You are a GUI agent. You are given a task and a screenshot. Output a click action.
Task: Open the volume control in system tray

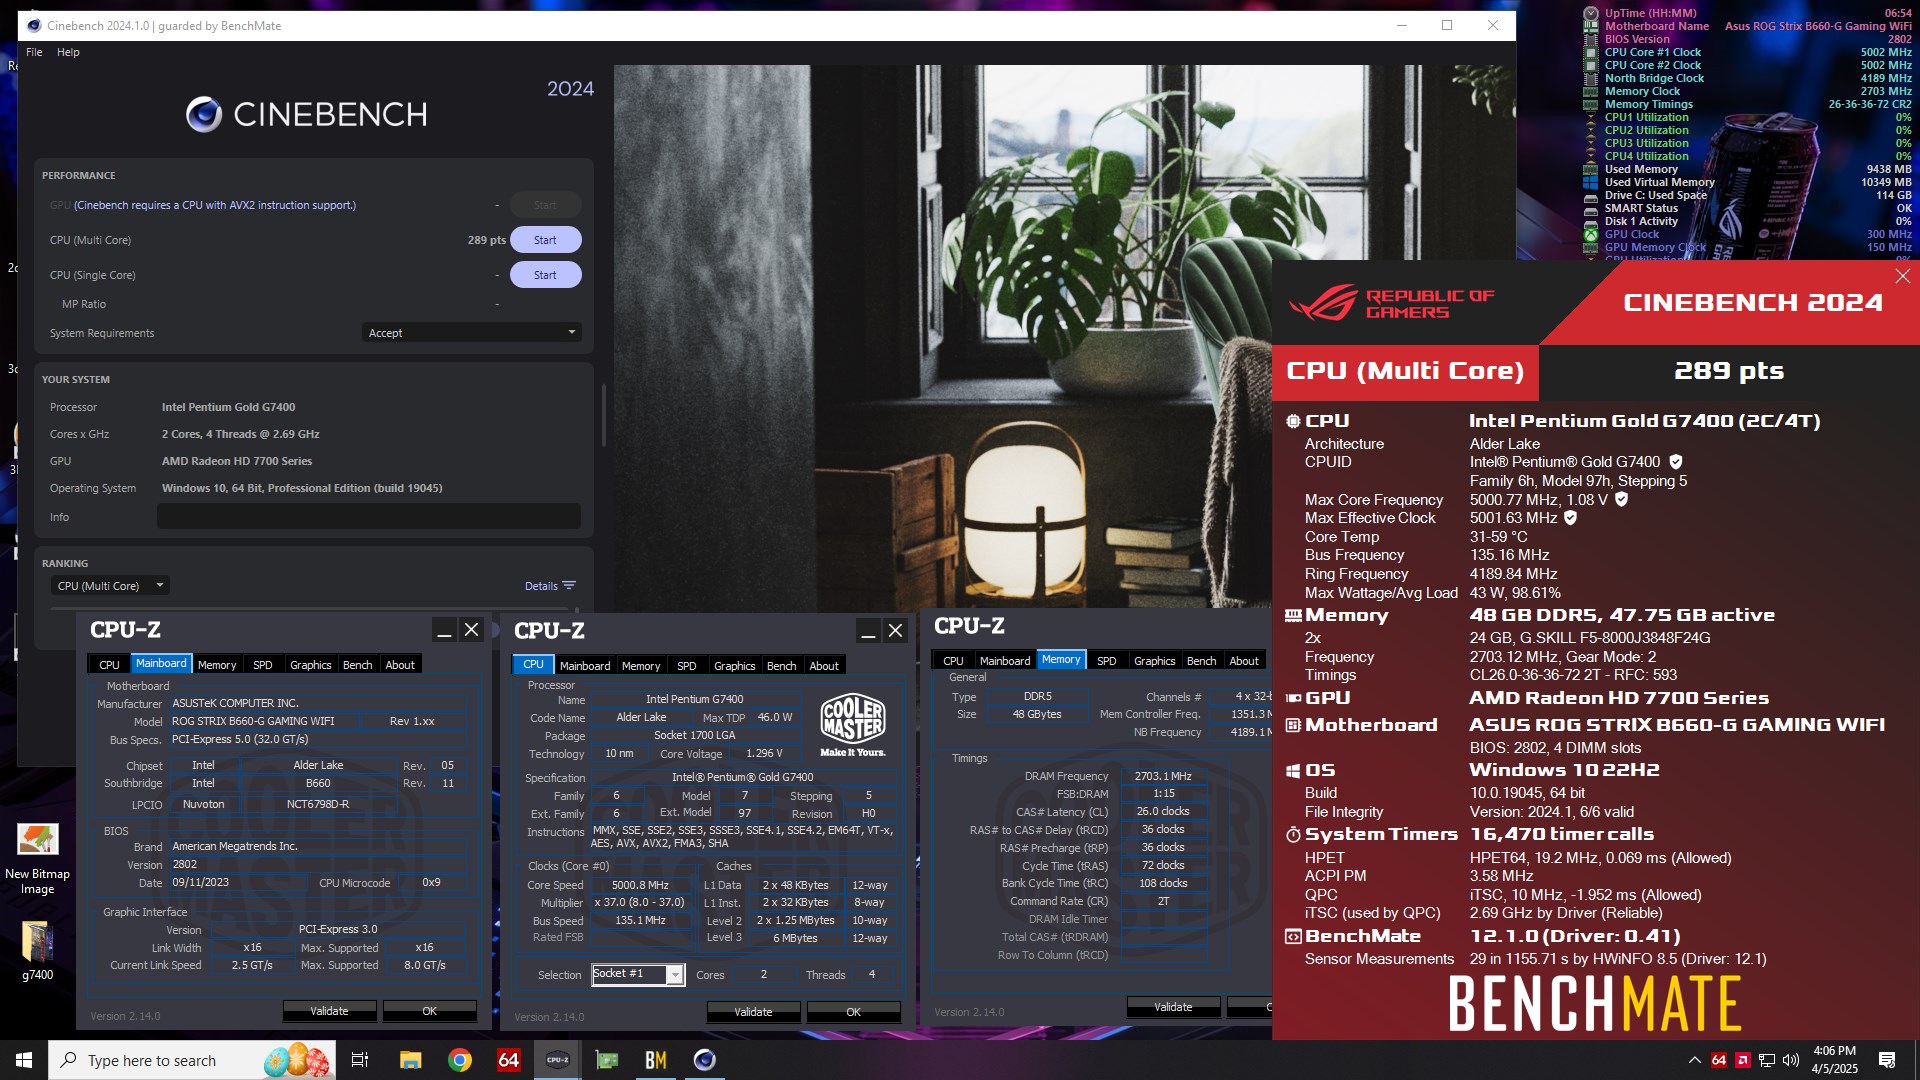tap(1791, 1060)
